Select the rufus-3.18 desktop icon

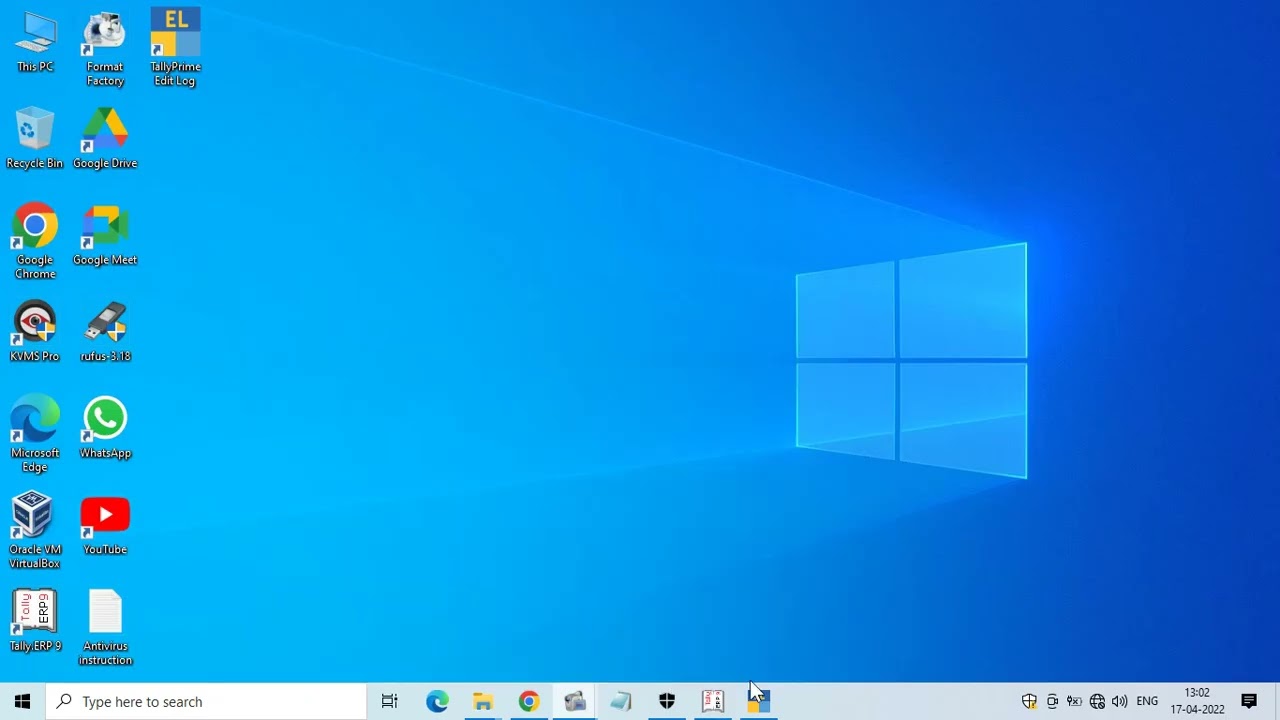105,331
